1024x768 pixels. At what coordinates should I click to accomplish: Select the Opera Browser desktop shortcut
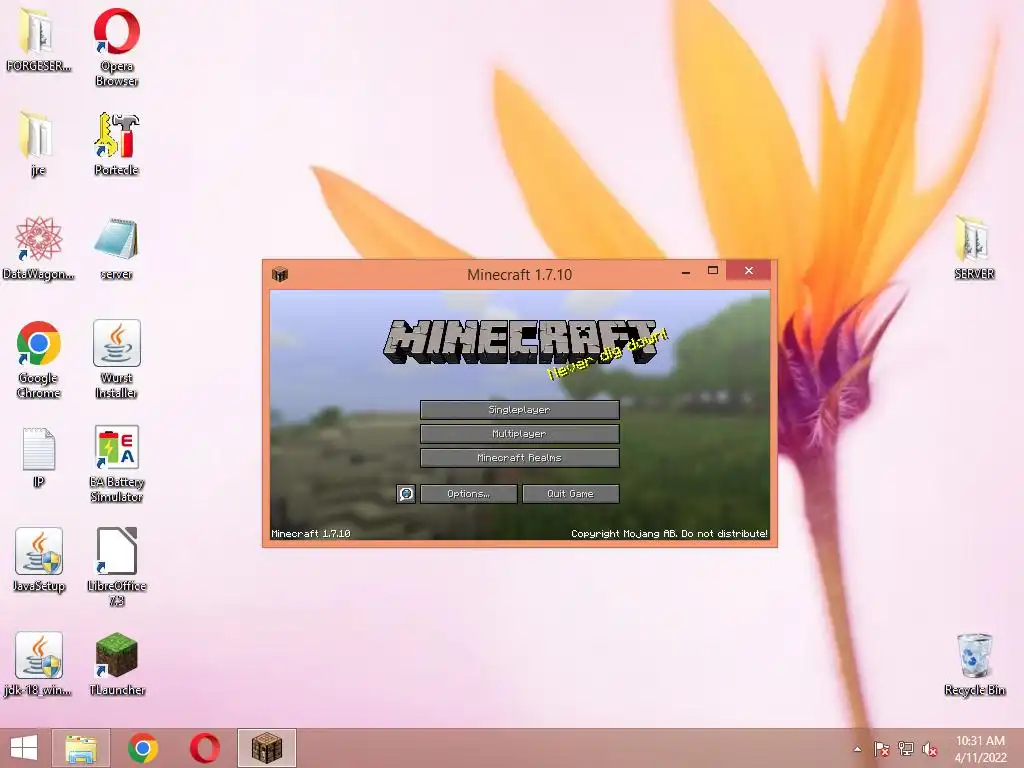pyautogui.click(x=117, y=47)
